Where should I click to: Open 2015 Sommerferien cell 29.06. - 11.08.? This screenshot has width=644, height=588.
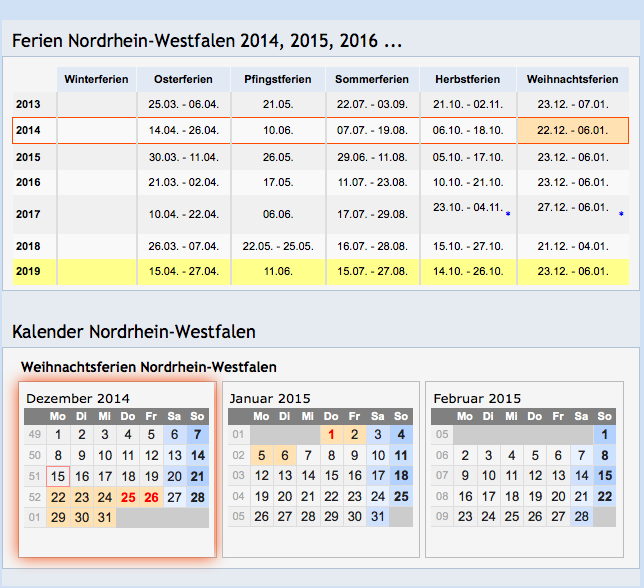372,157
